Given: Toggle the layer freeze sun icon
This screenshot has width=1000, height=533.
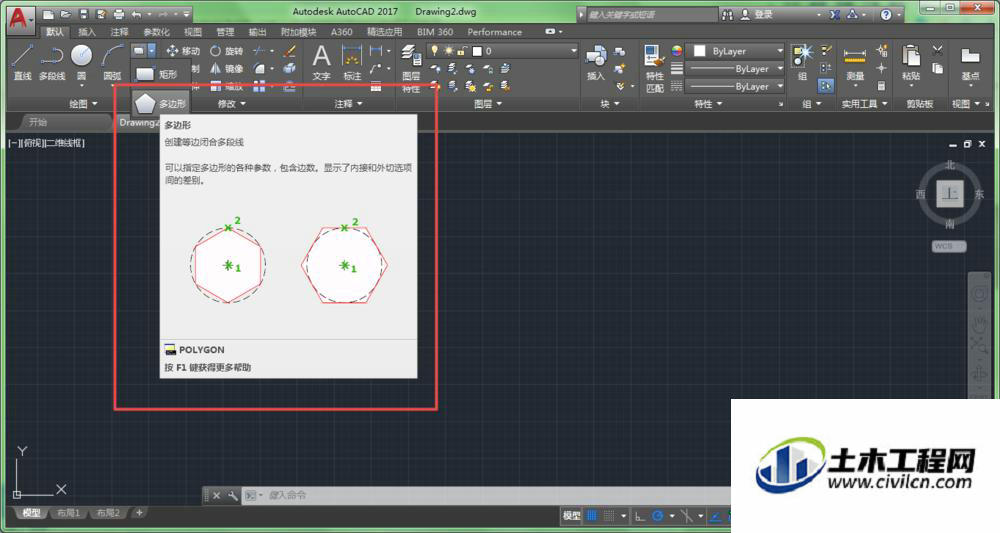Looking at the screenshot, I should pos(449,50).
